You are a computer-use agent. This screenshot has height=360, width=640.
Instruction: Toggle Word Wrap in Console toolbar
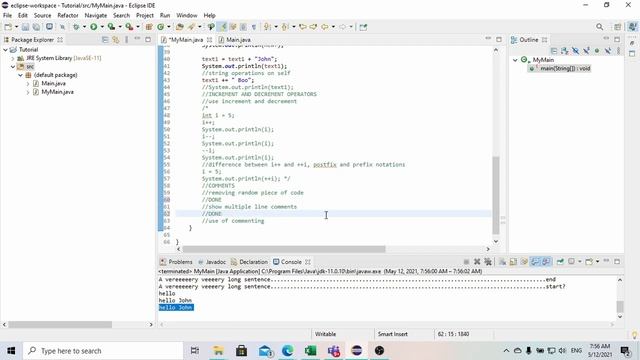click(524, 262)
